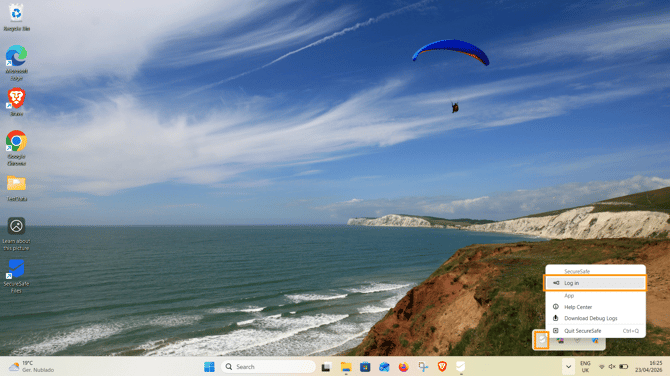
Task: Click the heart-shaped tray overflow icon
Action: 577,341
